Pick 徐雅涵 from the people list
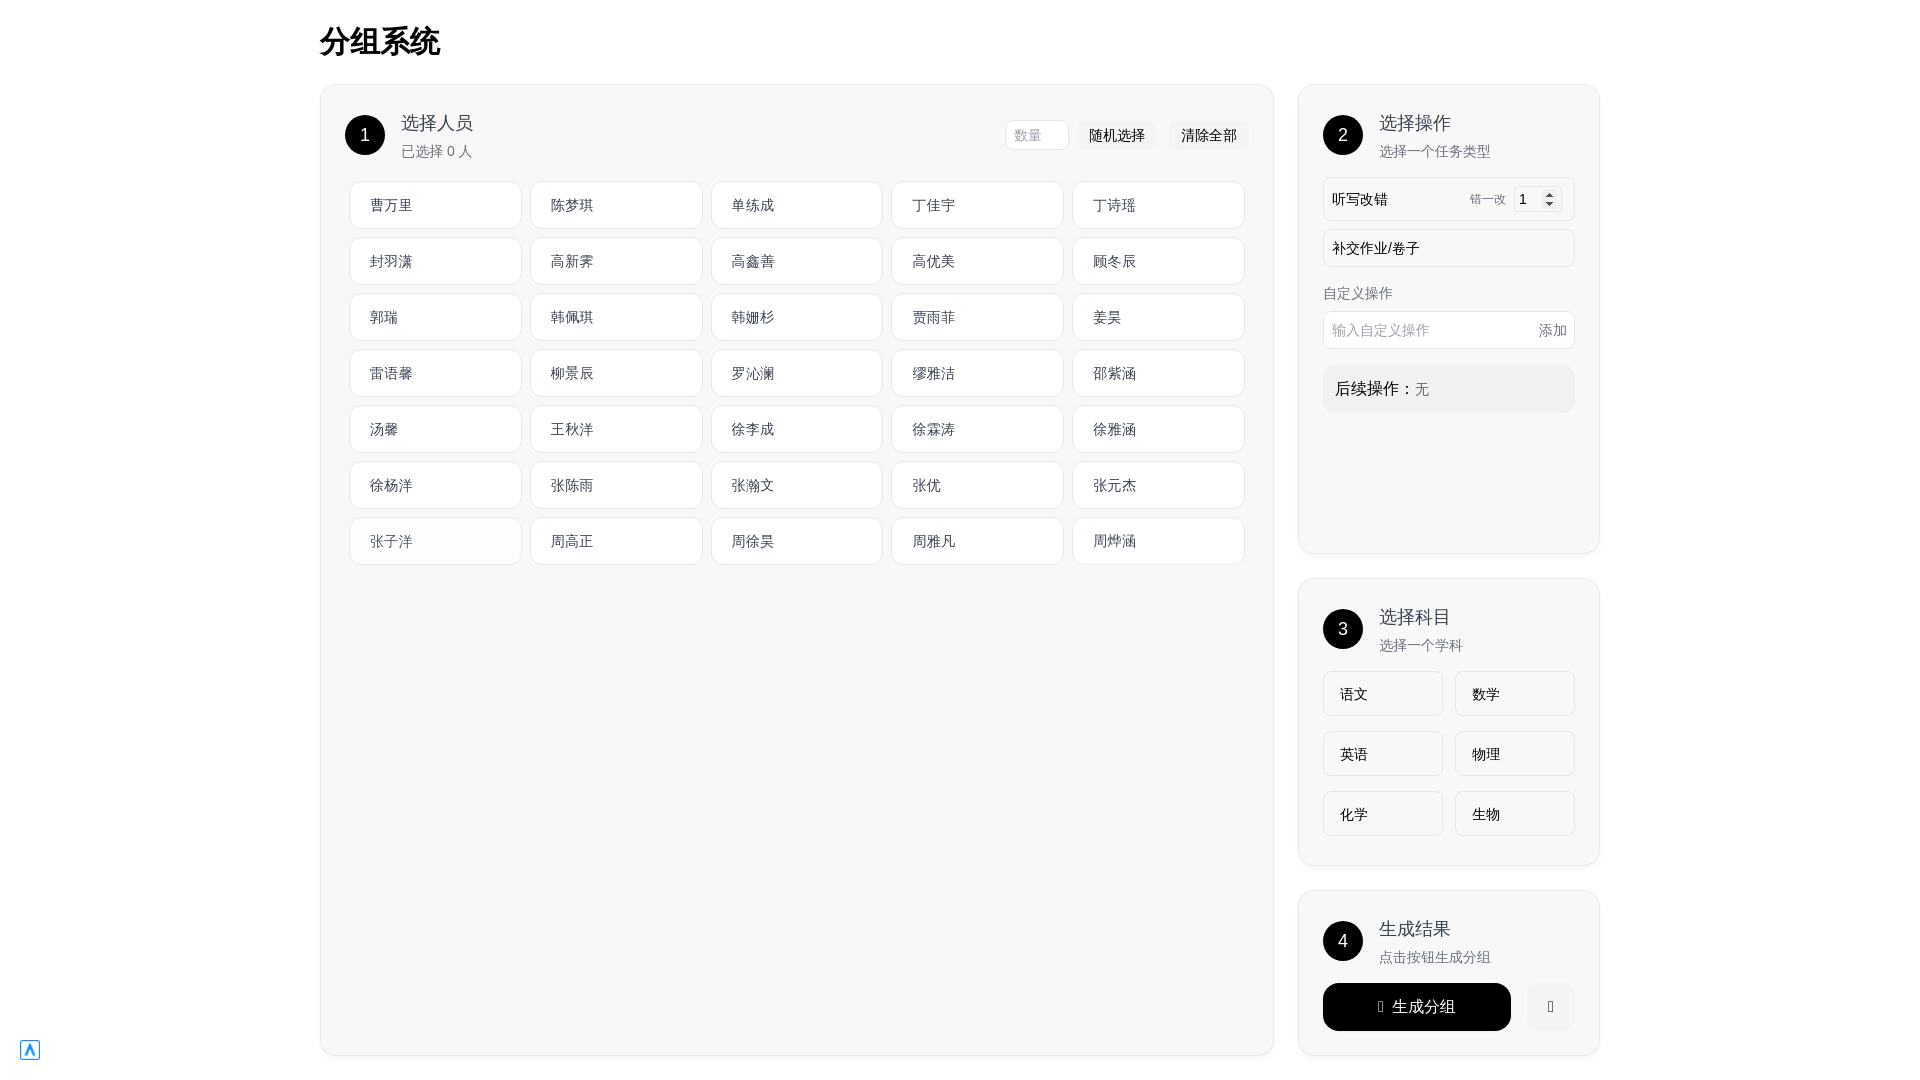This screenshot has width=1920, height=1080. pyautogui.click(x=1158, y=429)
